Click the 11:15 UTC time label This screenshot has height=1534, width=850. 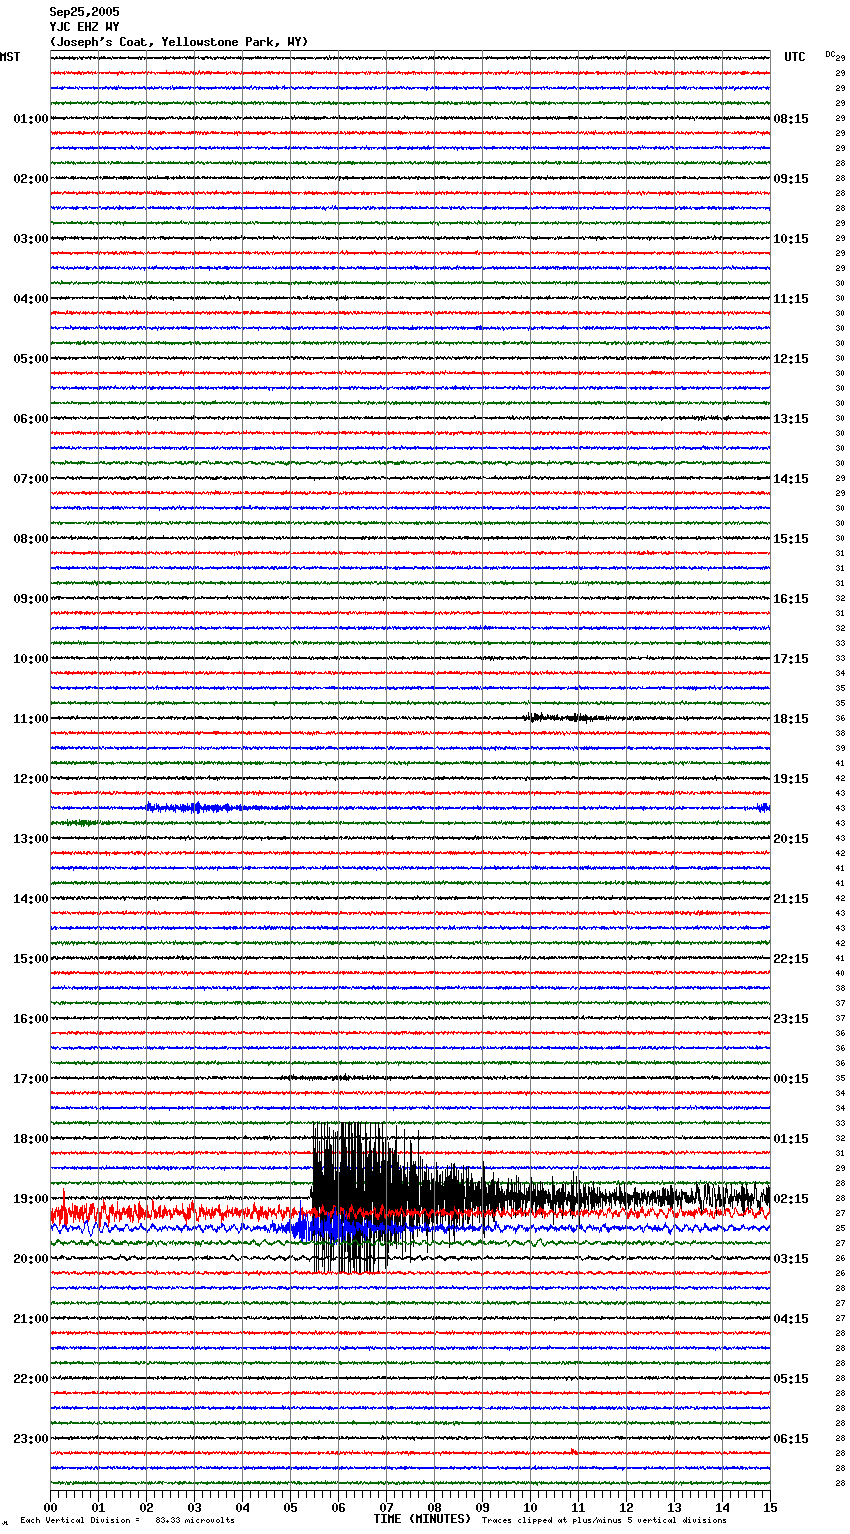(791, 299)
